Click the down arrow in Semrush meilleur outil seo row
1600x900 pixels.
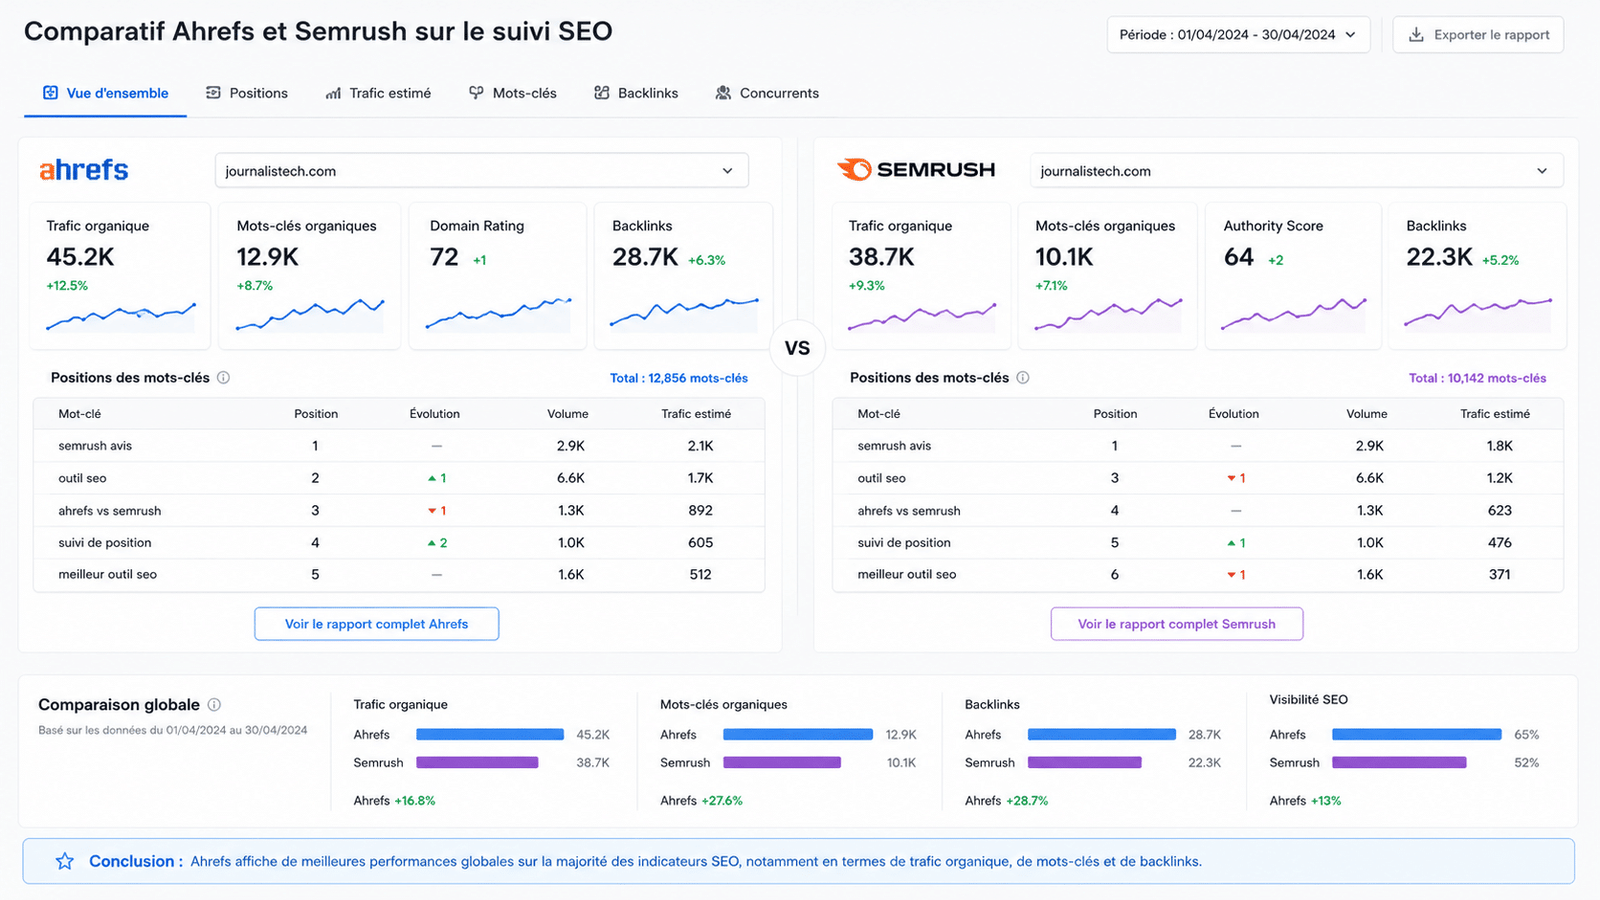click(x=1231, y=575)
